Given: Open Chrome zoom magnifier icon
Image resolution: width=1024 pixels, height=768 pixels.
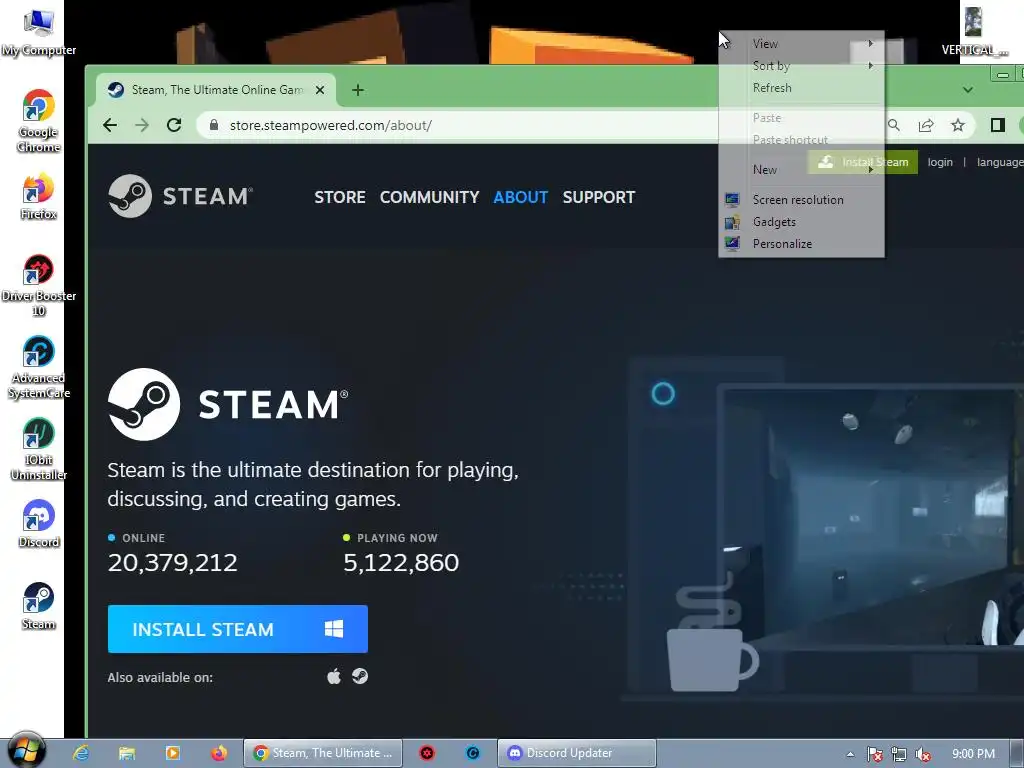Looking at the screenshot, I should tap(893, 125).
